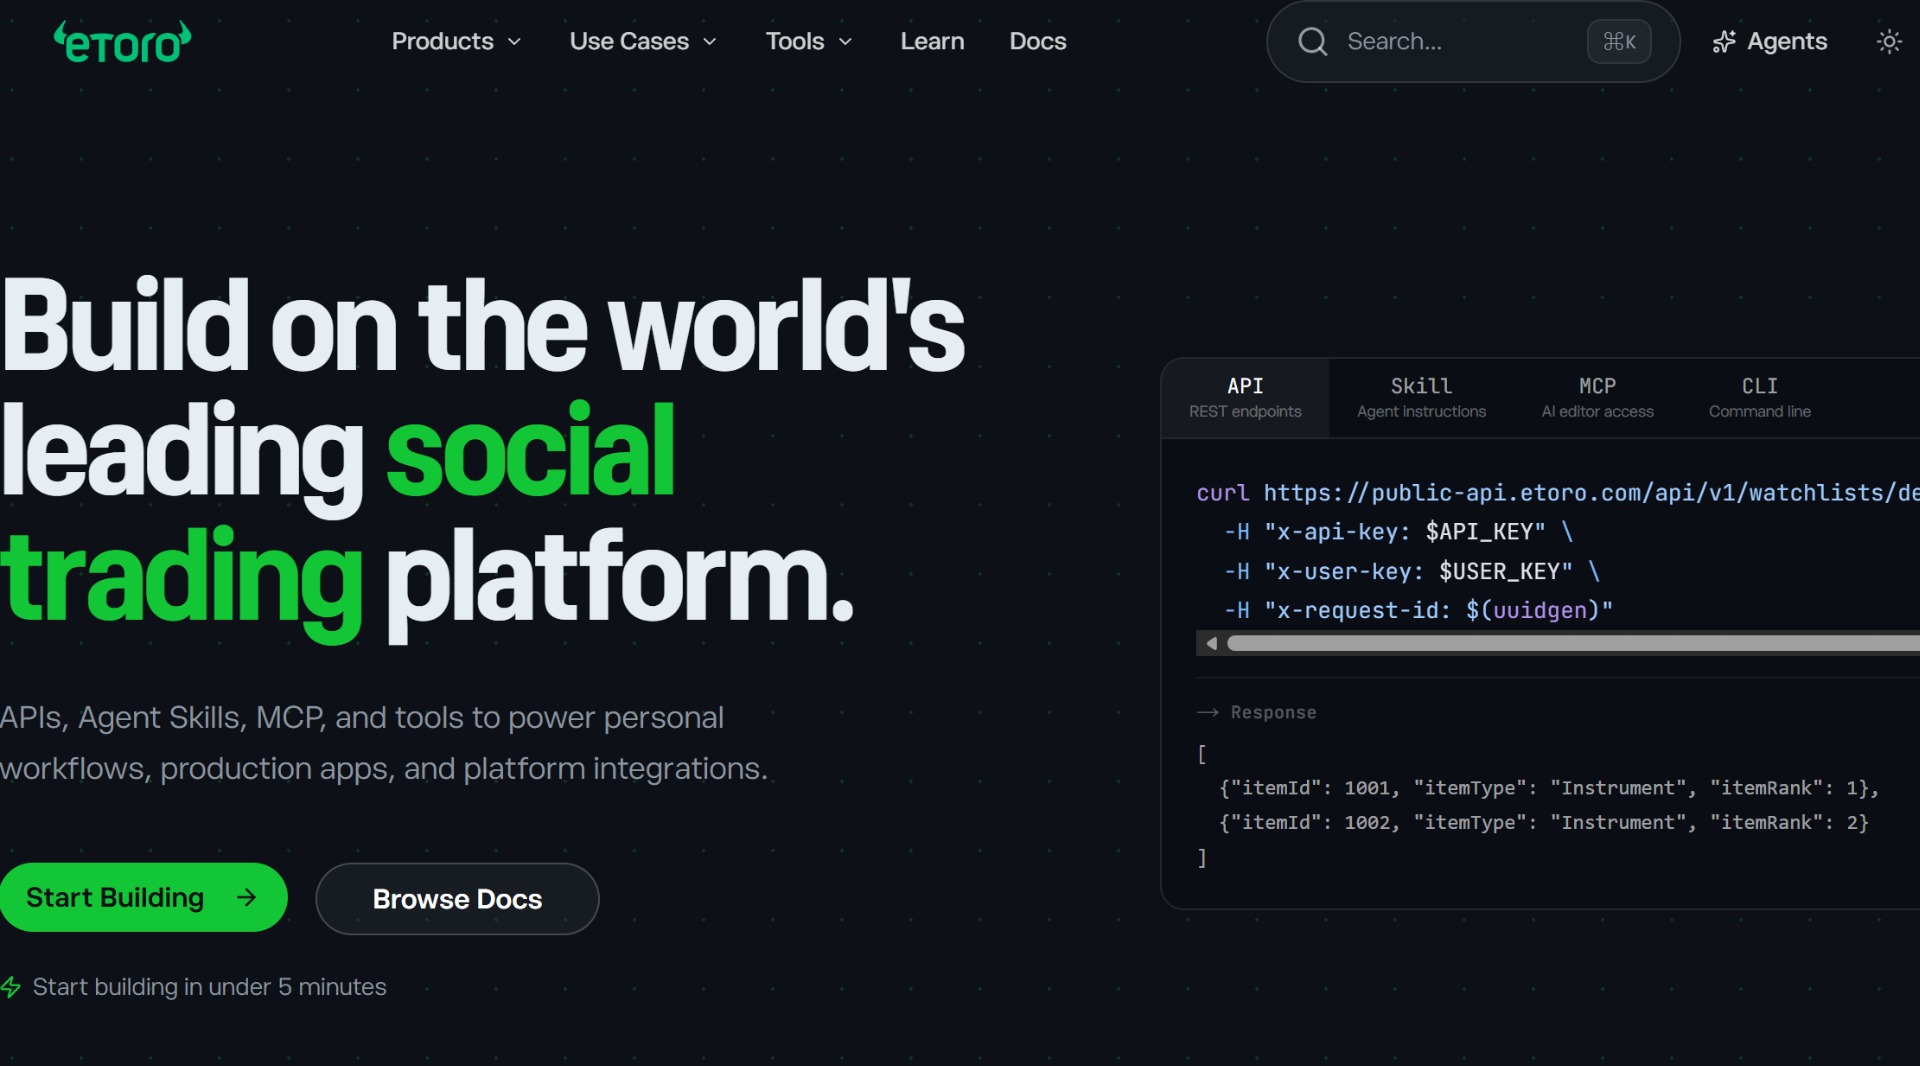The width and height of the screenshot is (1920, 1066).
Task: Click the arrow inside Start Building button
Action: (246, 897)
